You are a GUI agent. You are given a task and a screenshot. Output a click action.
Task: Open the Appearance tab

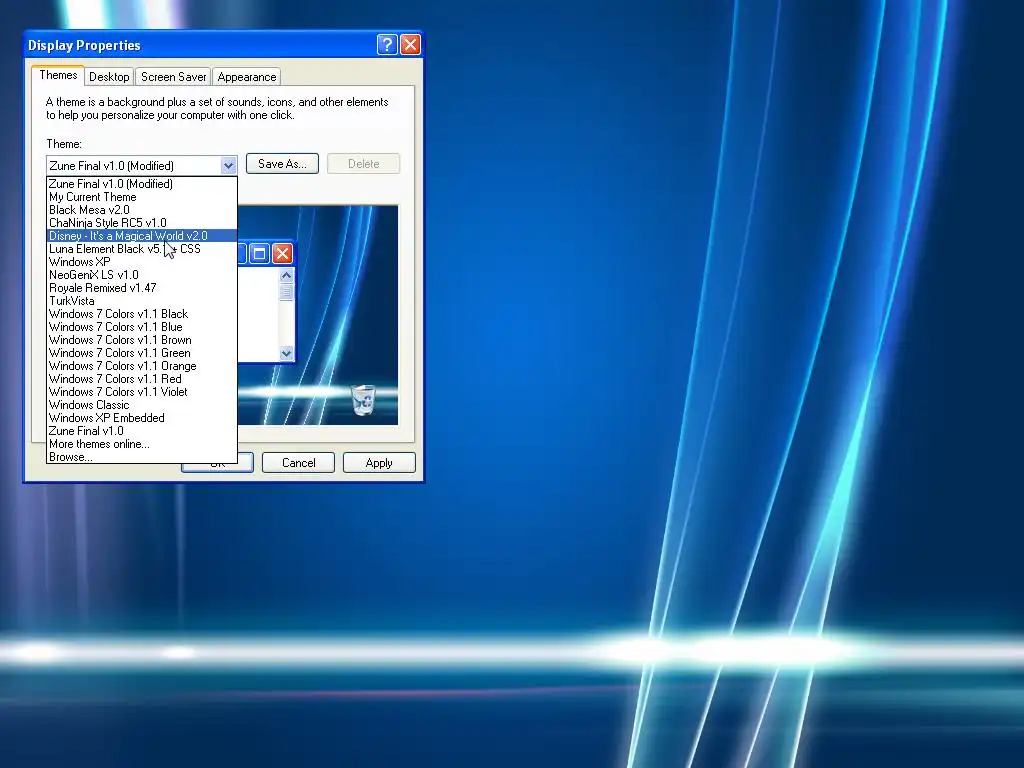pyautogui.click(x=247, y=77)
